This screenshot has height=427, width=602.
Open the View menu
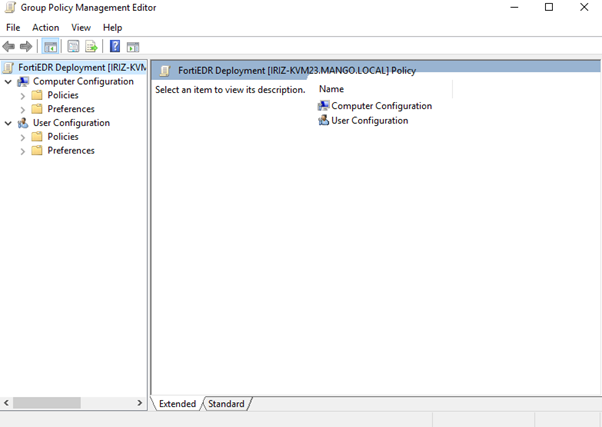tap(81, 28)
